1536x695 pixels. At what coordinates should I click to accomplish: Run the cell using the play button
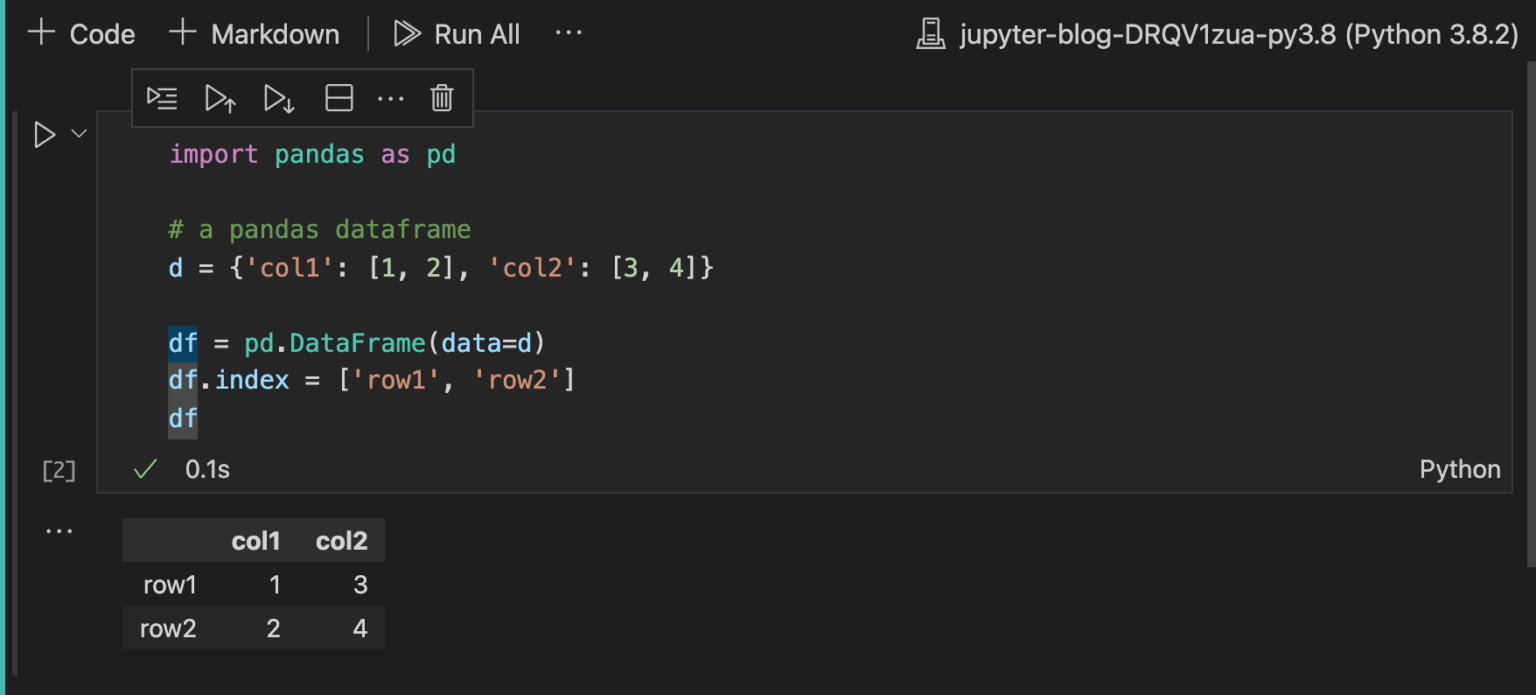coord(42,135)
